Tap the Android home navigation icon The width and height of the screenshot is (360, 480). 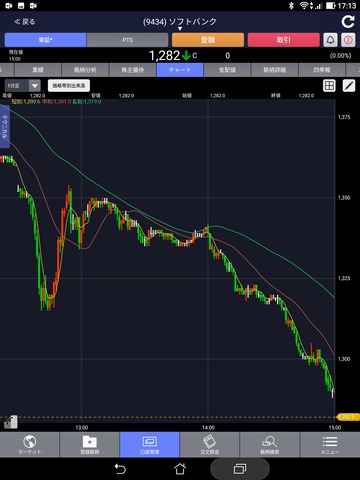tap(180, 469)
